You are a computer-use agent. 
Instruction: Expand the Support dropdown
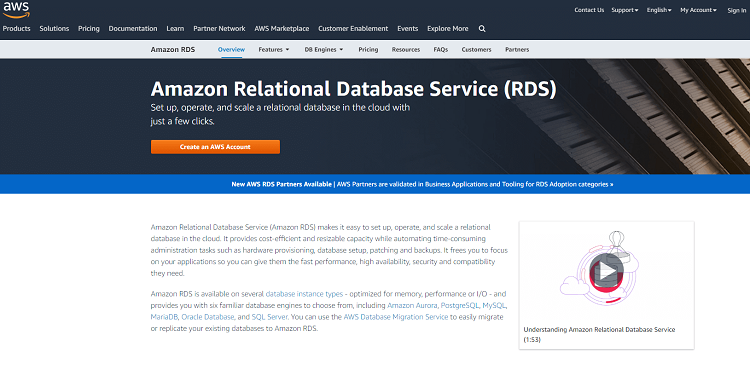click(x=625, y=10)
